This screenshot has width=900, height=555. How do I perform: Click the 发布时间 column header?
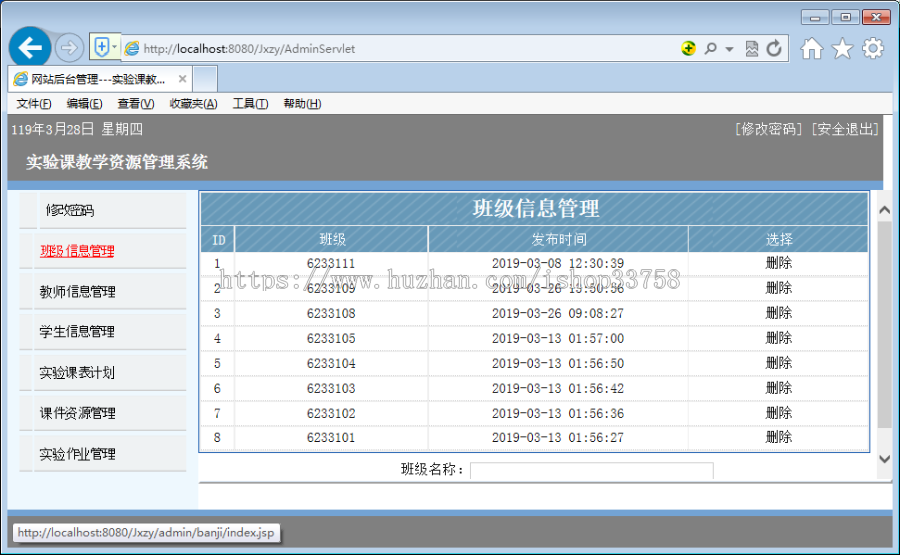(x=558, y=239)
